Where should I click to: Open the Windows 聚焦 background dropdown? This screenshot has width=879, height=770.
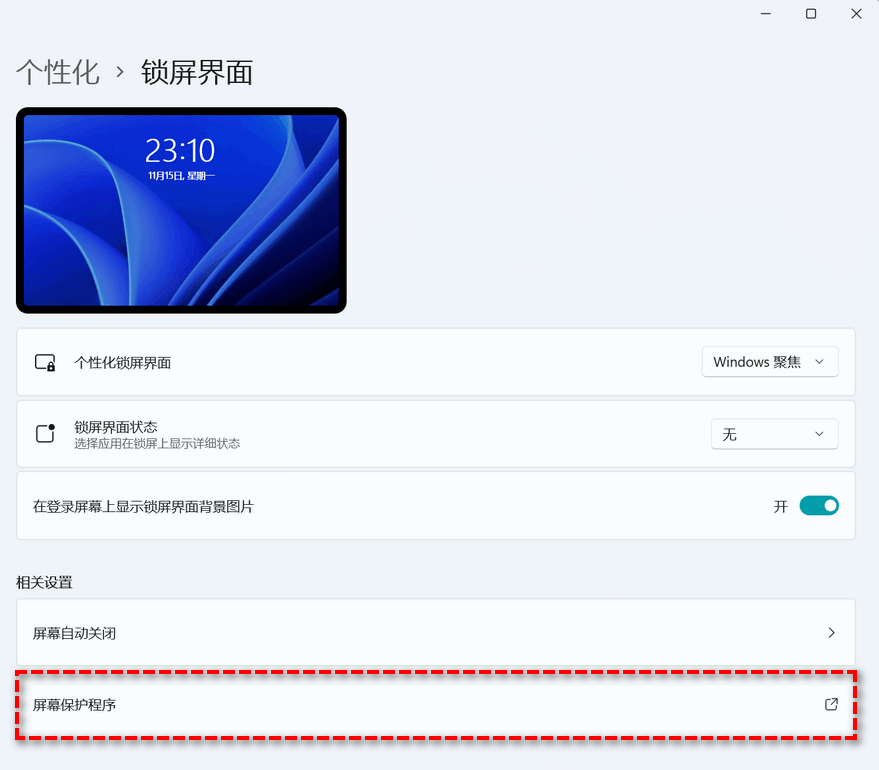pos(770,362)
